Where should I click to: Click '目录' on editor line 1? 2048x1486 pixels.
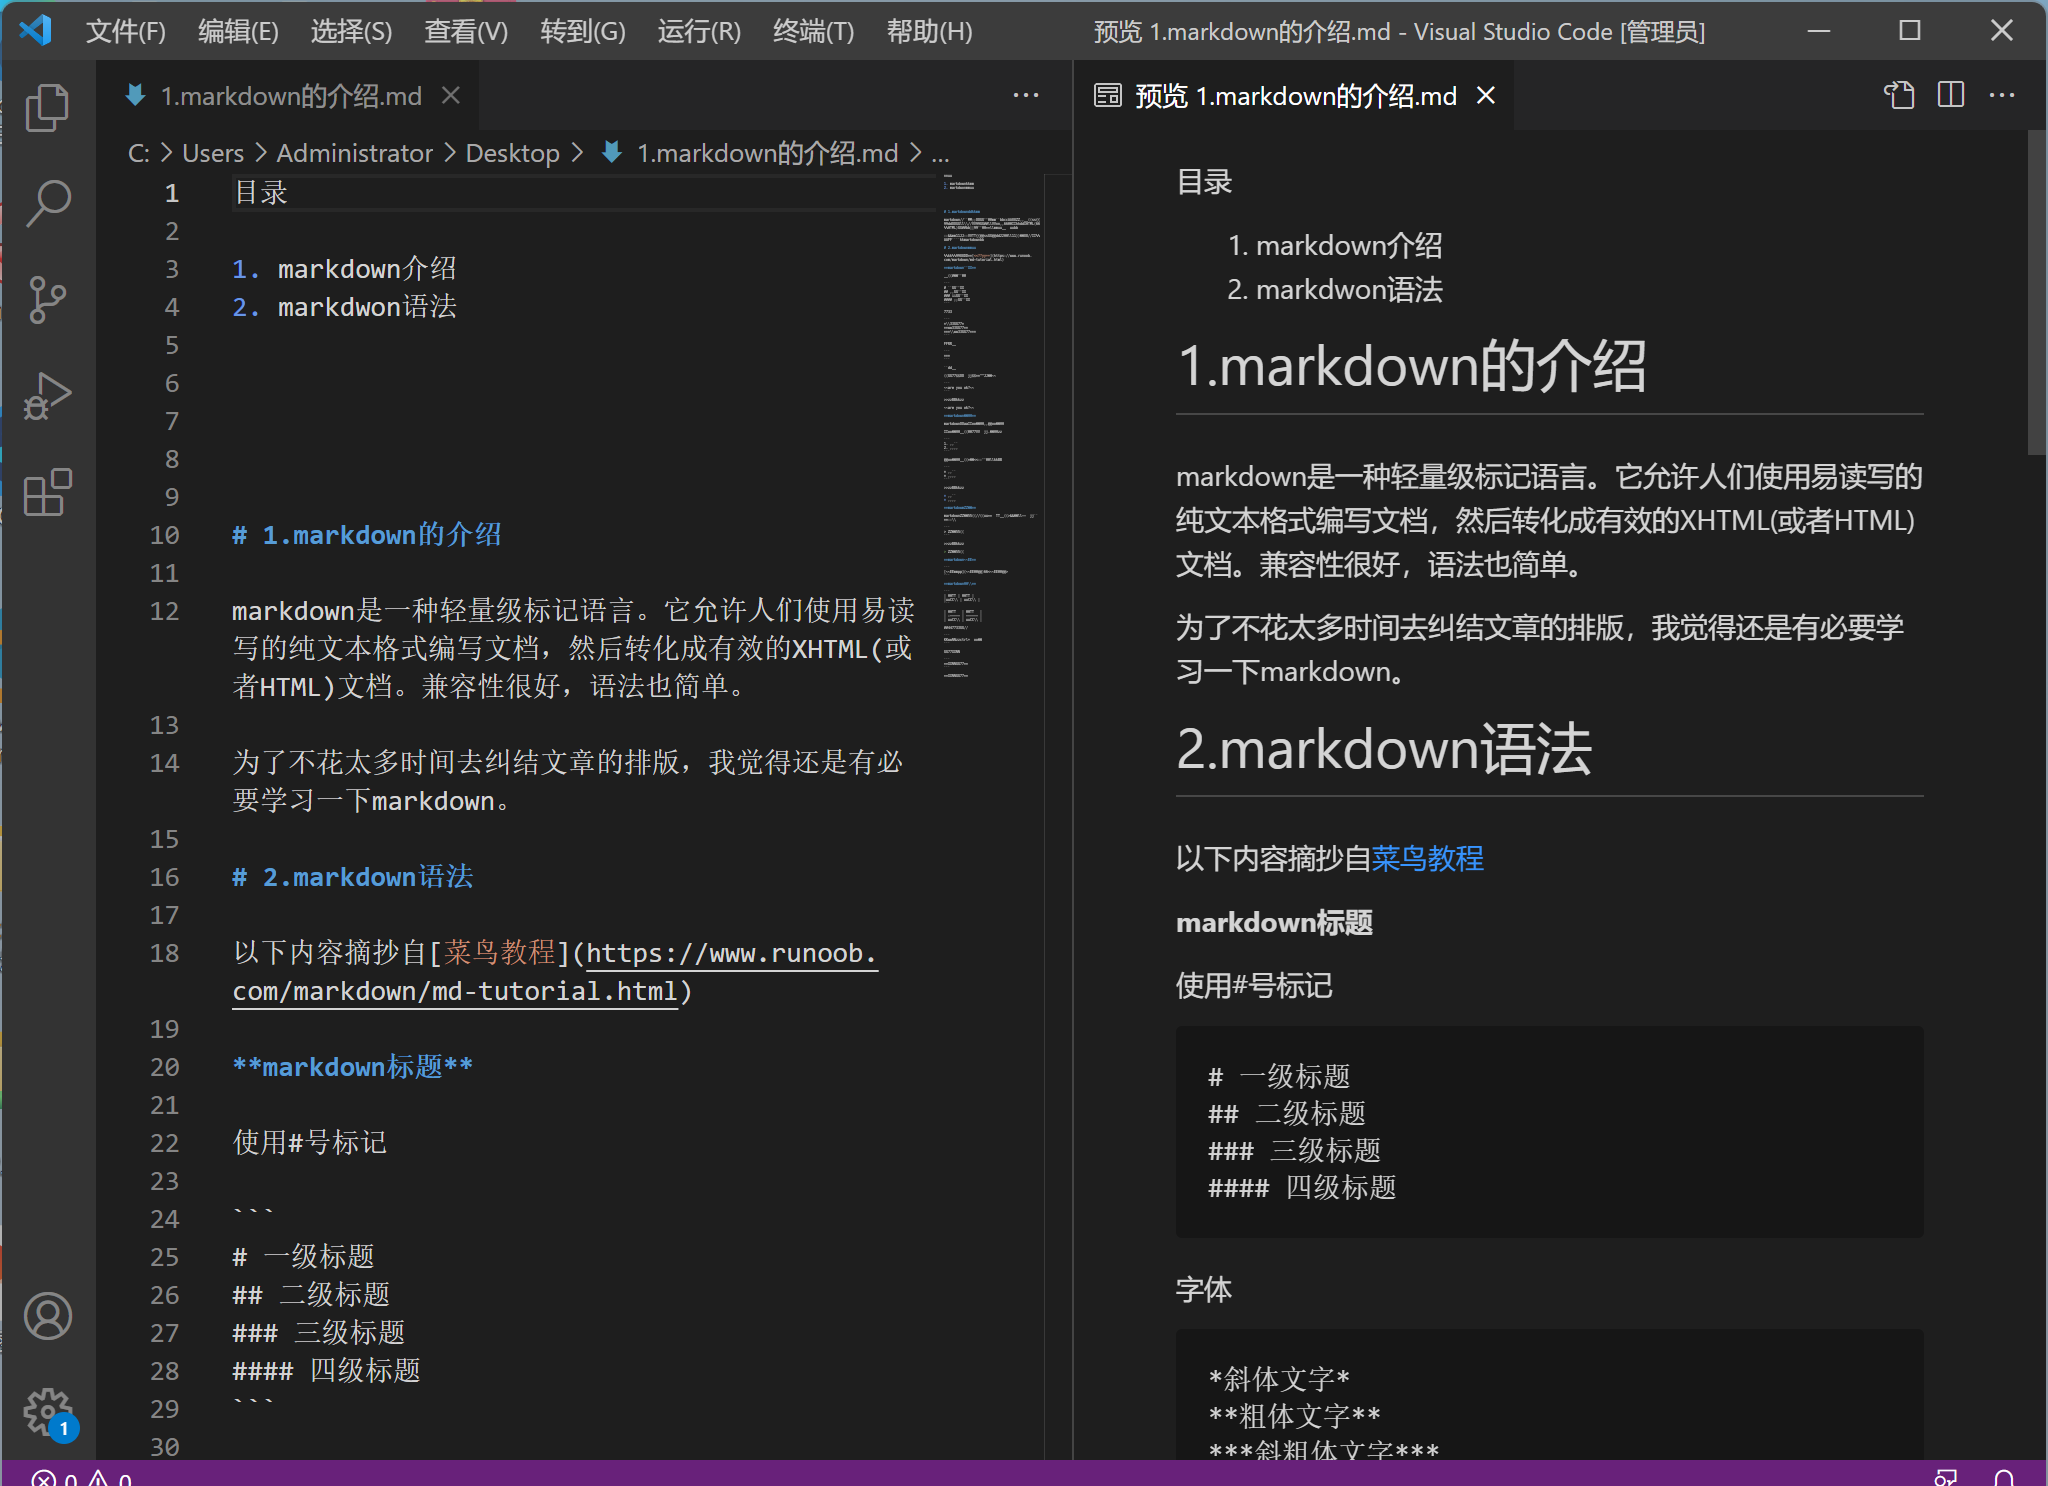(261, 192)
